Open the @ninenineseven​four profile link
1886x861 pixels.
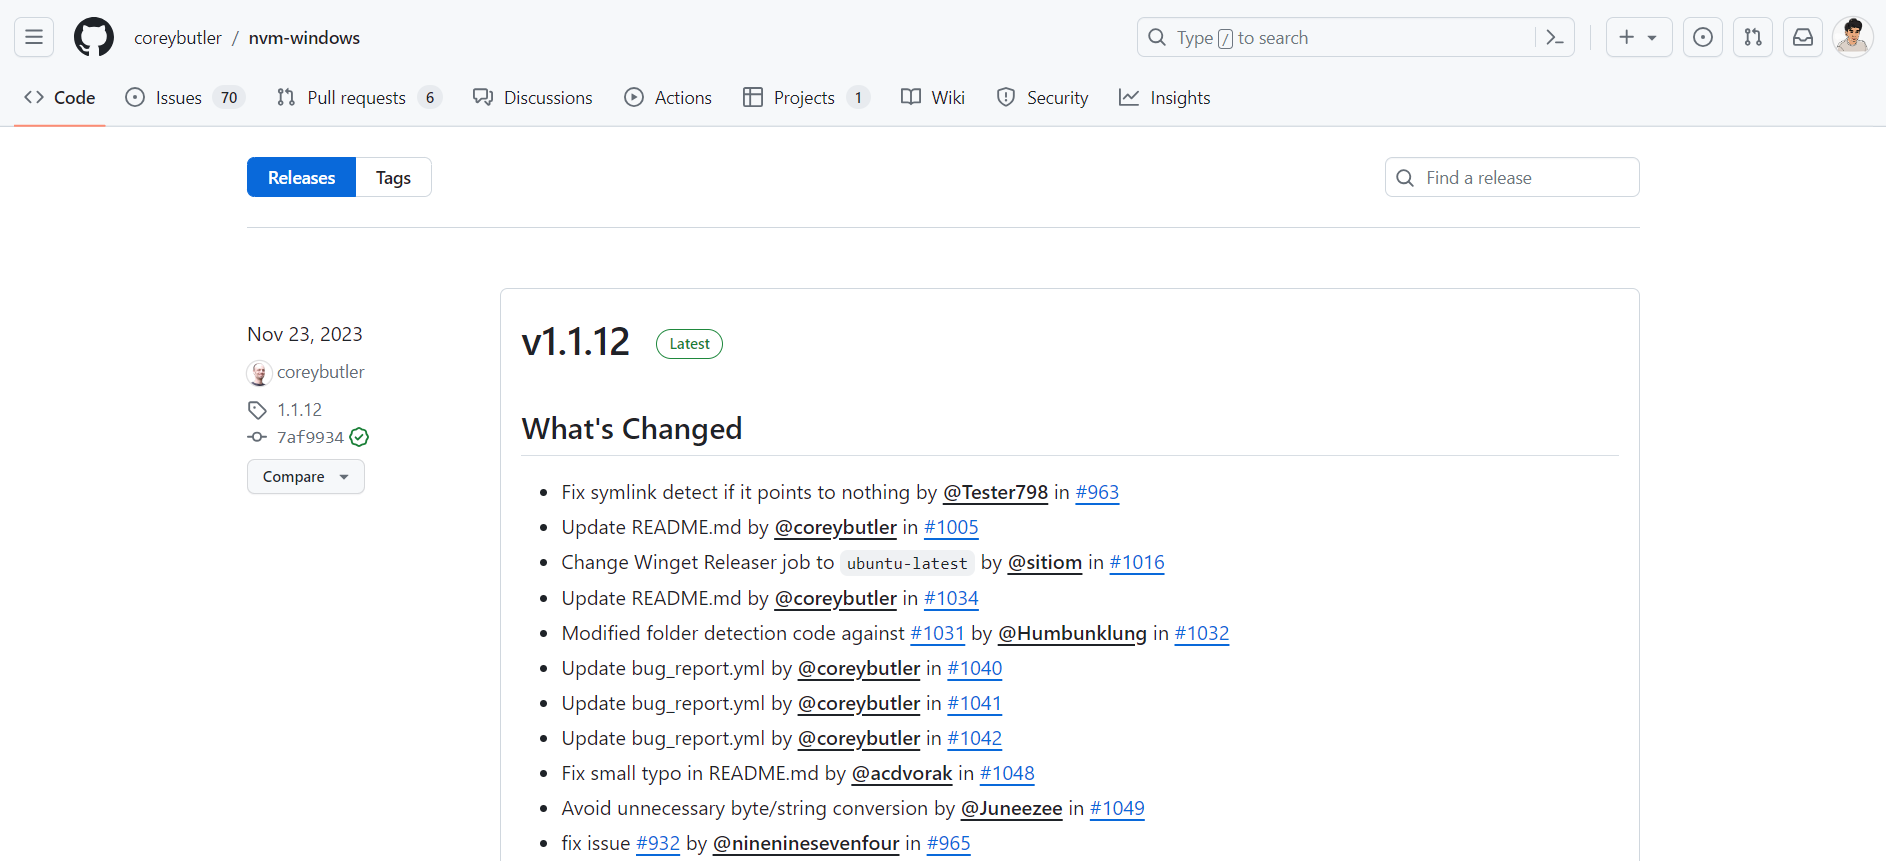tap(806, 843)
